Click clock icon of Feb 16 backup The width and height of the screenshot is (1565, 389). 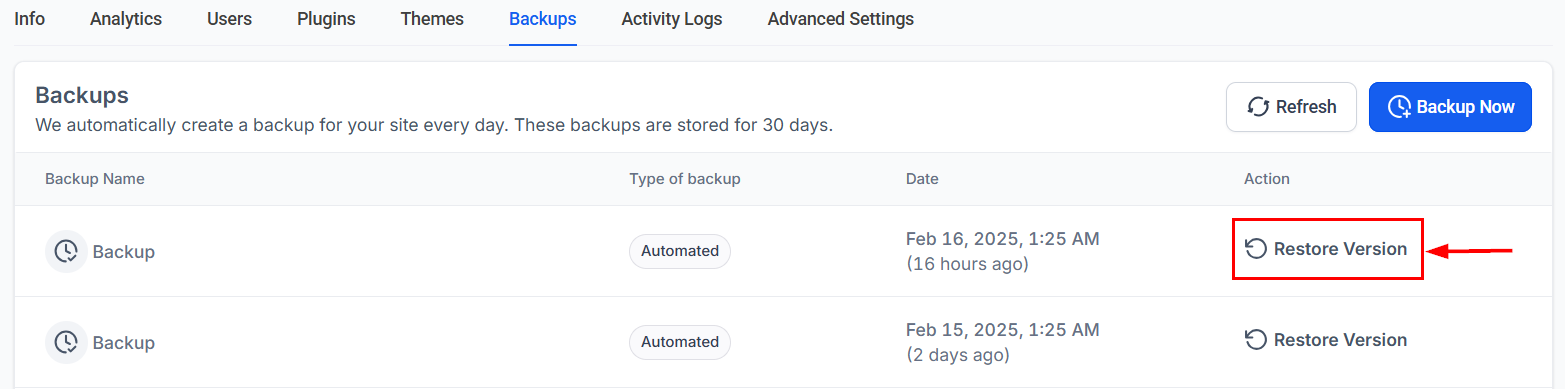(66, 251)
